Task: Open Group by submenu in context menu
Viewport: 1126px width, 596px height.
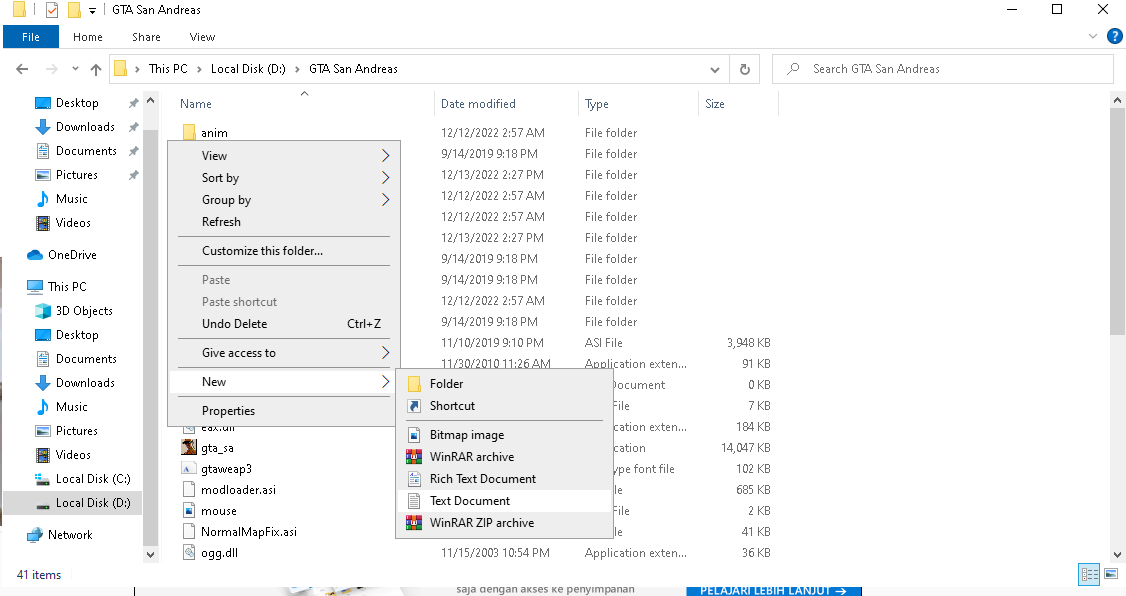Action: click(284, 200)
